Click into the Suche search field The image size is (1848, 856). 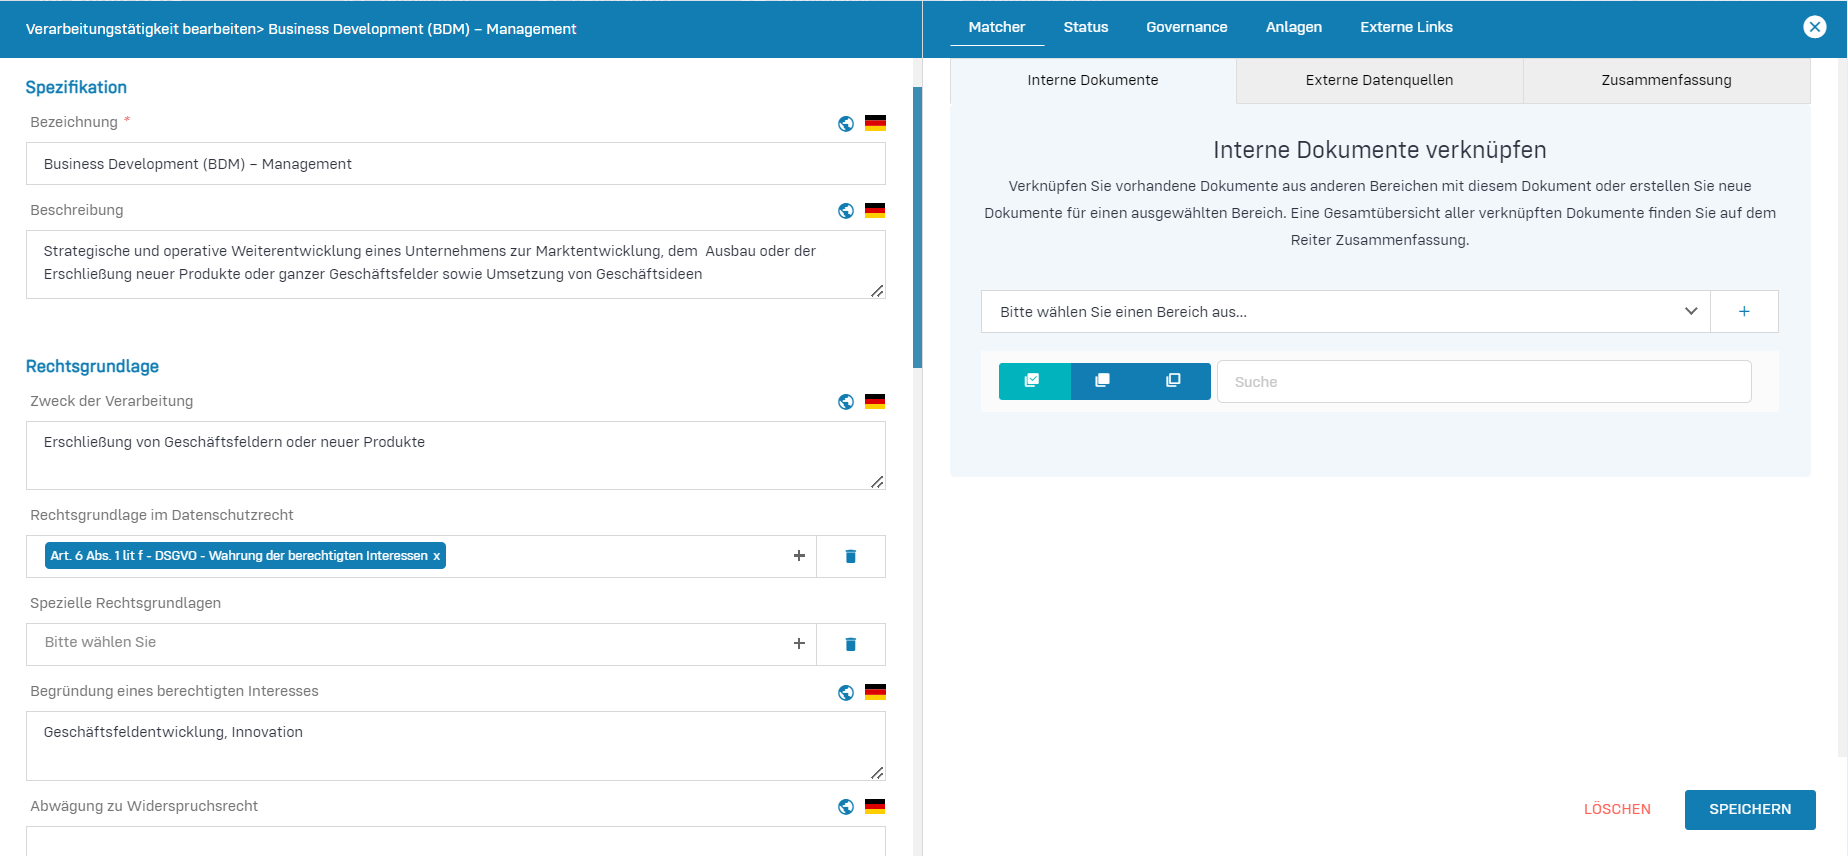[1484, 382]
